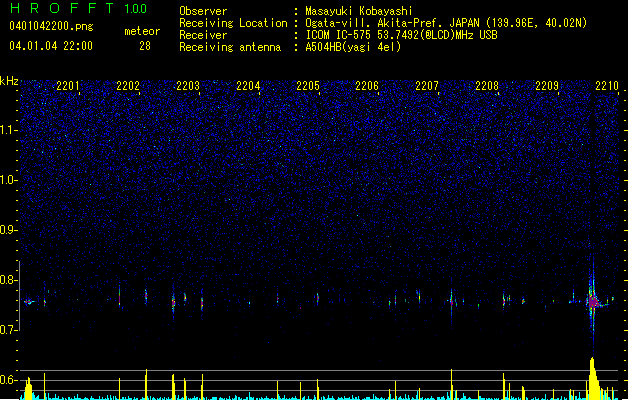Viewport: 629px width, 400px height.
Task: Click the 2209 time marker
Action: click(x=547, y=86)
